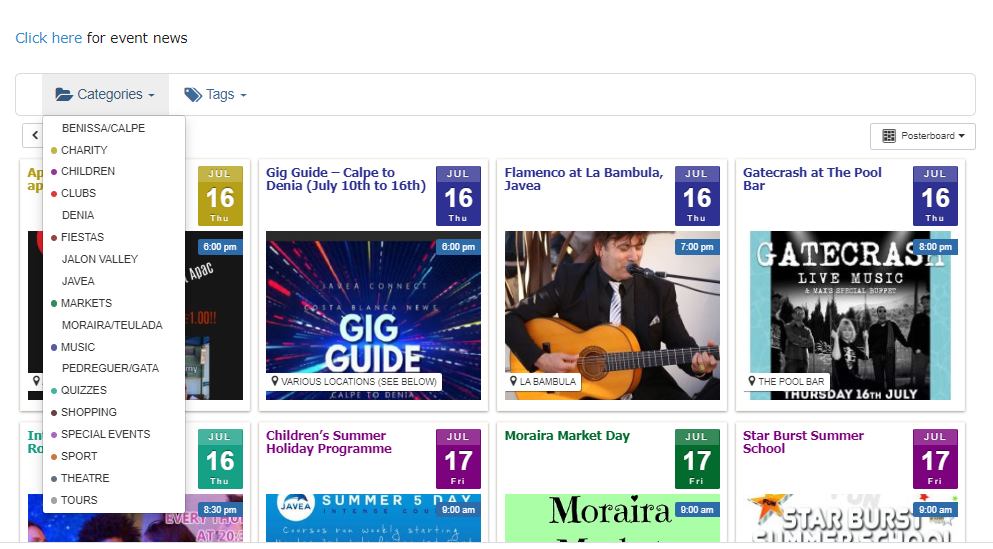
Task: Click the location pin beside LA BAMBULA
Action: point(514,381)
